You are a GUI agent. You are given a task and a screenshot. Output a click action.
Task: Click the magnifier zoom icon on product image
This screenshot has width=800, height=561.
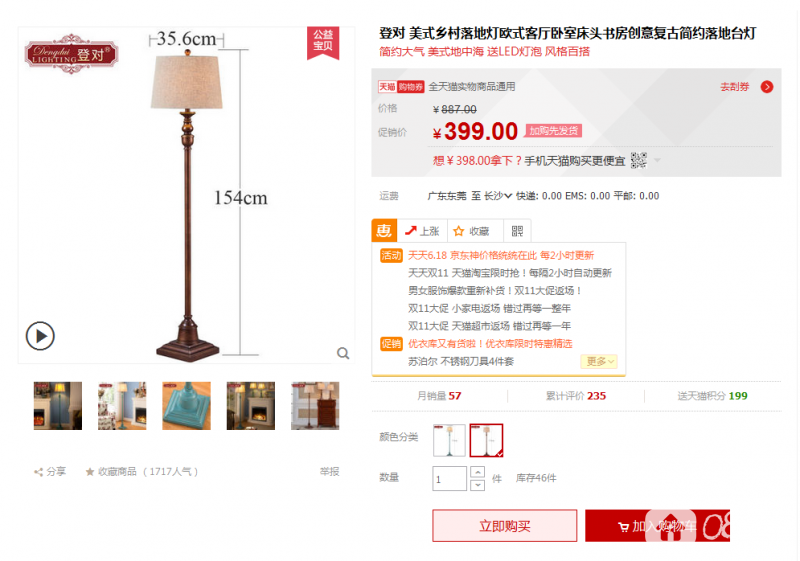coord(343,353)
